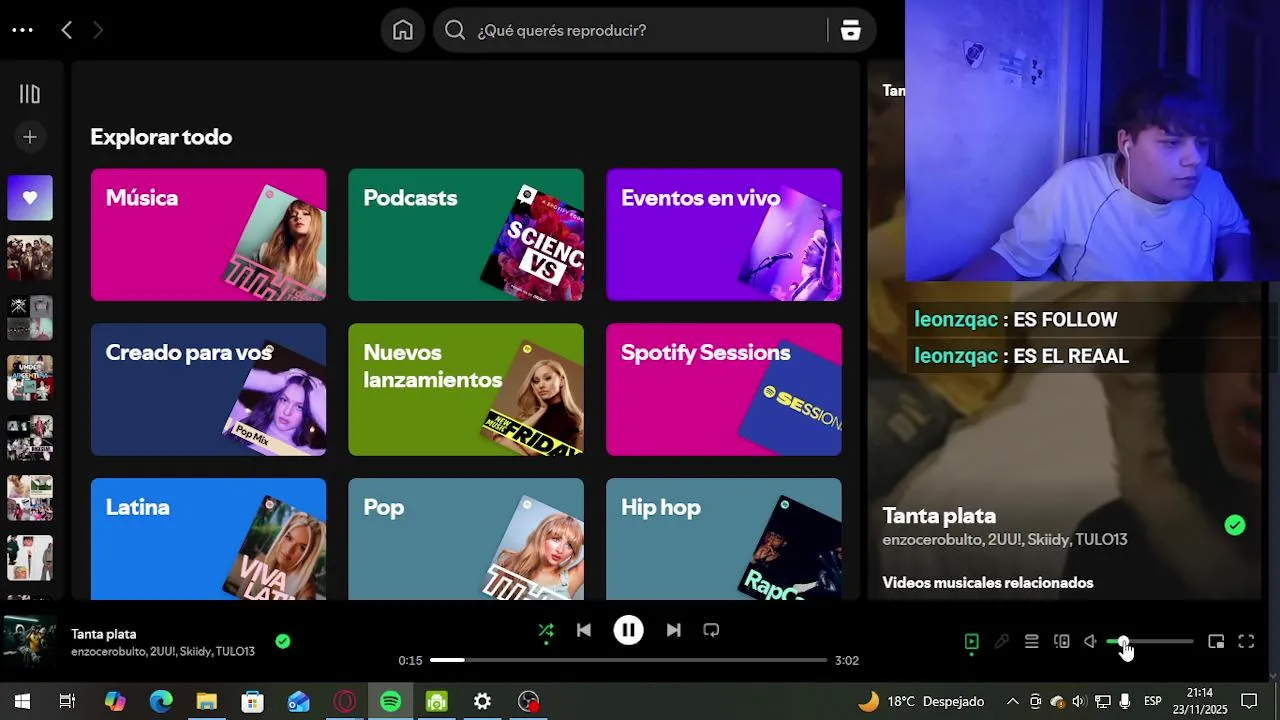Image resolution: width=1280 pixels, height=720 pixels.
Task: Open the Eventos en vivo card
Action: point(724,235)
